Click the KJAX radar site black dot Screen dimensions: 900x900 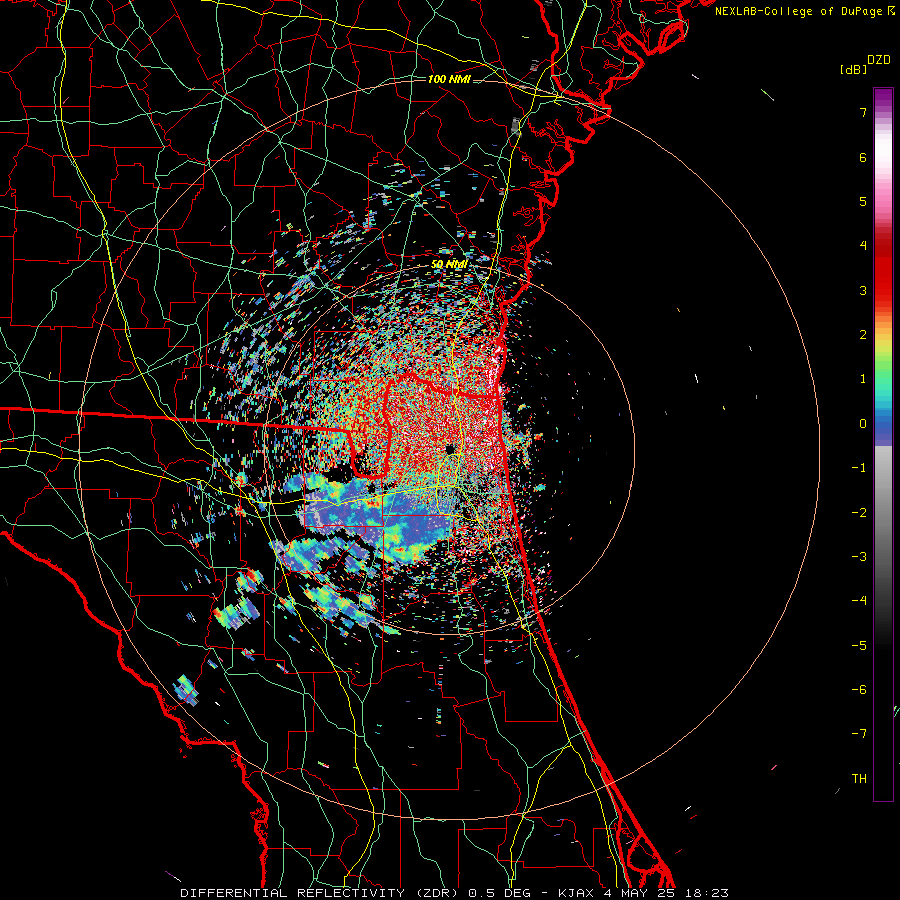point(450,448)
